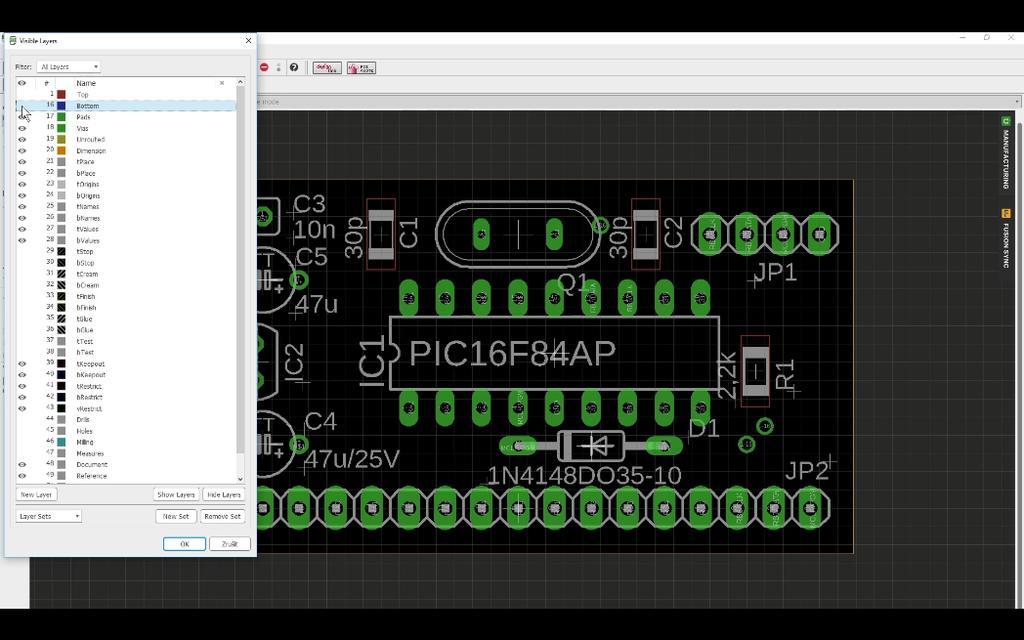
Task: Open the Fusion Sync side tab
Action: click(x=1006, y=239)
